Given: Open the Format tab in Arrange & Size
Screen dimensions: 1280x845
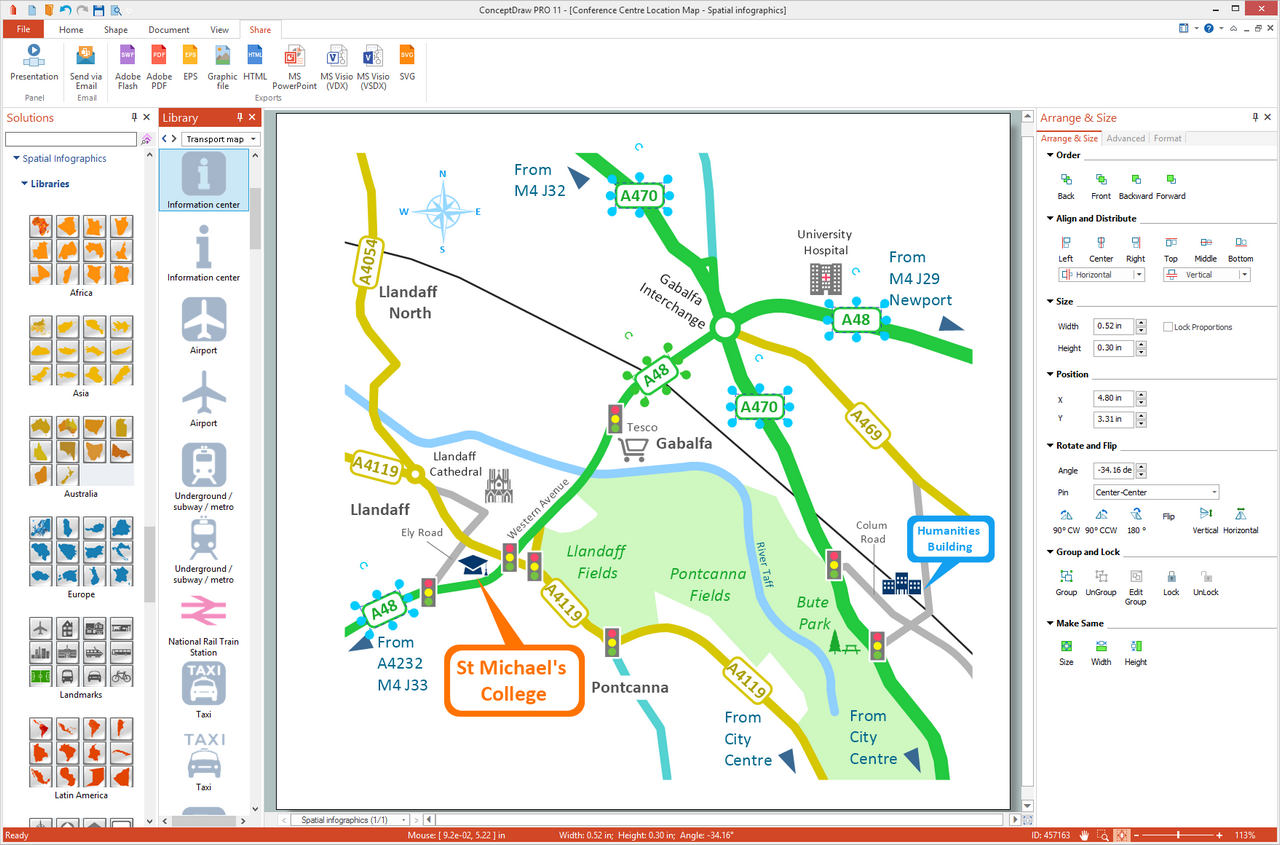Looking at the screenshot, I should pos(1168,139).
